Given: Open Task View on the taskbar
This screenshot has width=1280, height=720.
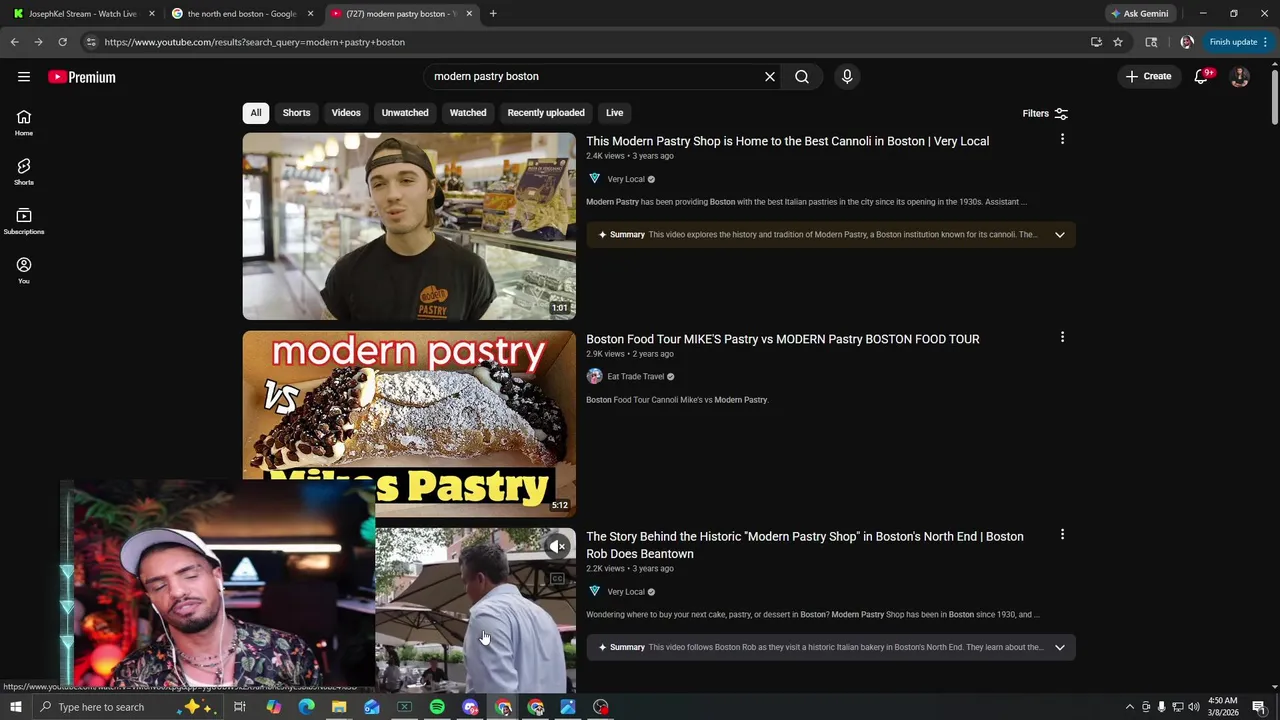Looking at the screenshot, I should 240,707.
